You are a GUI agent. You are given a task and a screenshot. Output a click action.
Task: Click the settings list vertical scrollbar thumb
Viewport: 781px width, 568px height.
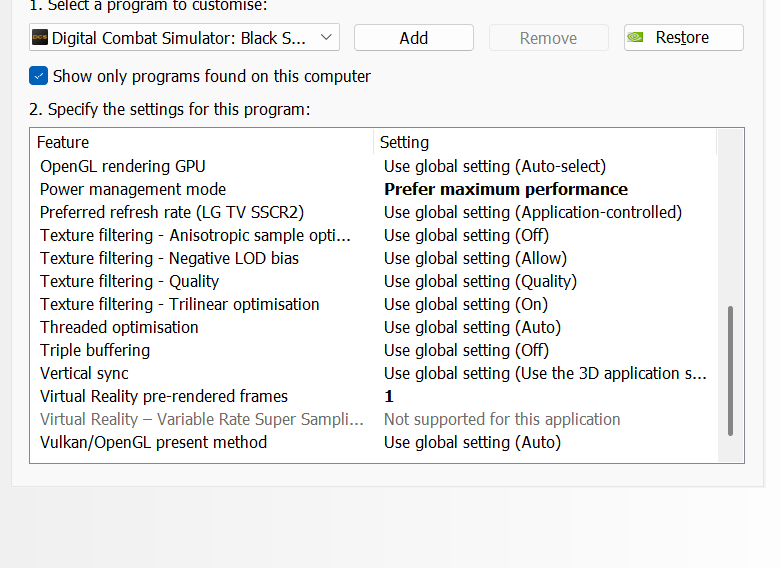coord(730,370)
